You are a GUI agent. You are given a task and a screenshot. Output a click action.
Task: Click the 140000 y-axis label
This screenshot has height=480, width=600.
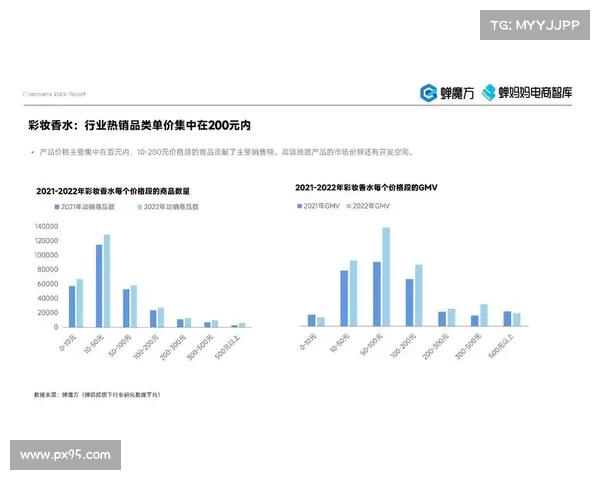pos(47,227)
